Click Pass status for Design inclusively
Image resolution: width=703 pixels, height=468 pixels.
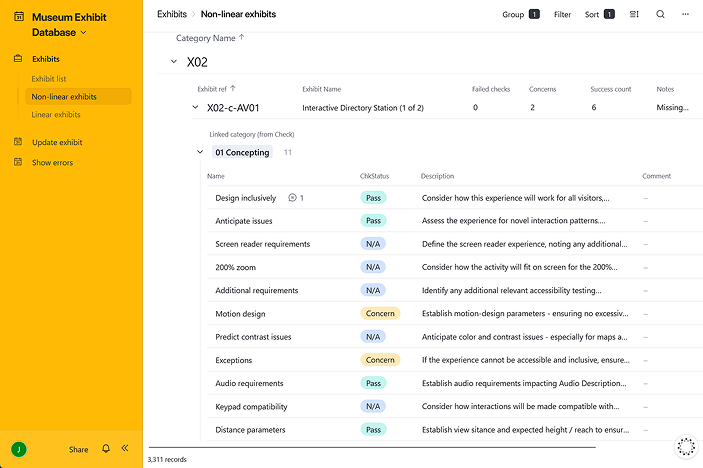[373, 198]
